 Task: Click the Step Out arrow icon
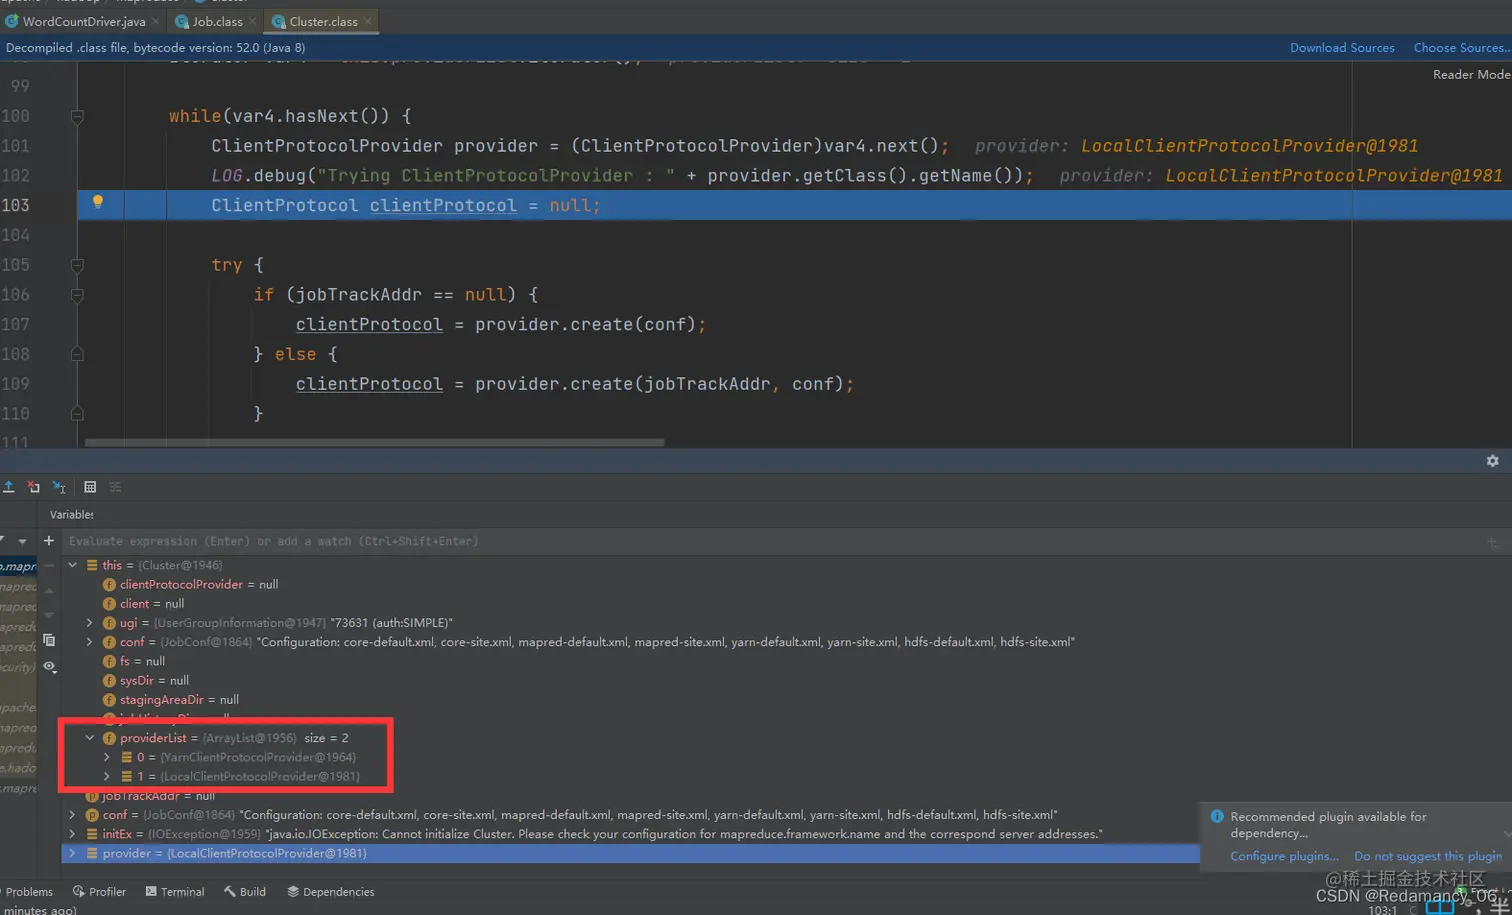(x=8, y=487)
